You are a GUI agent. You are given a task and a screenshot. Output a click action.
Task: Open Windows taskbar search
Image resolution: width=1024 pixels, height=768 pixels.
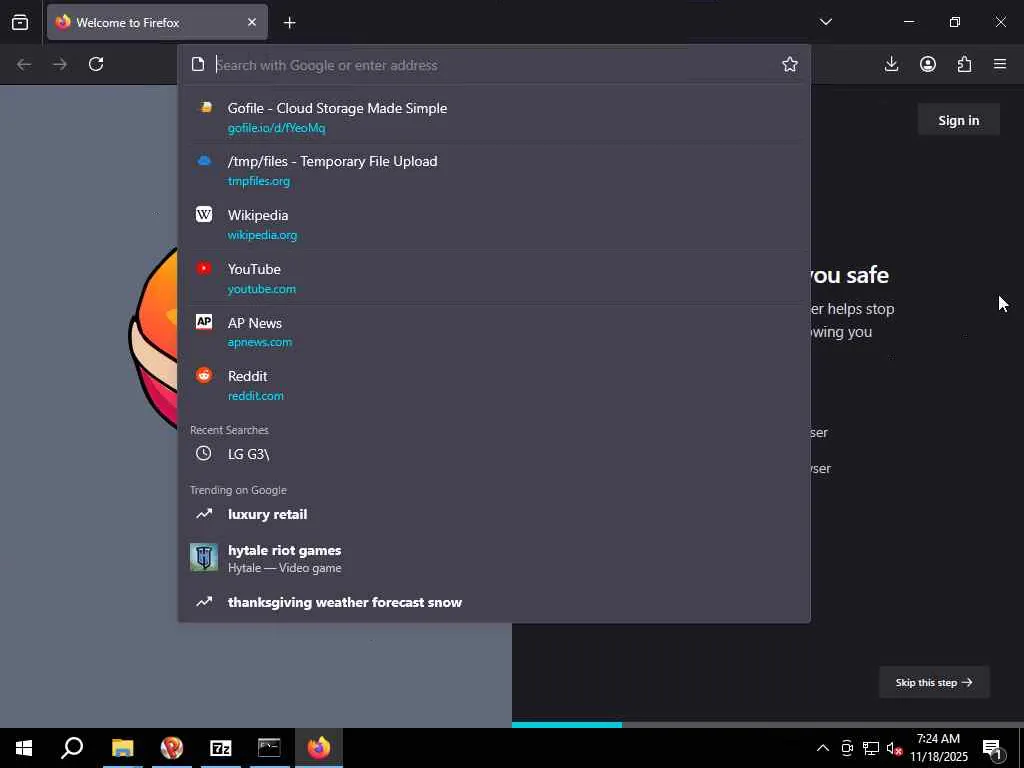[72, 748]
